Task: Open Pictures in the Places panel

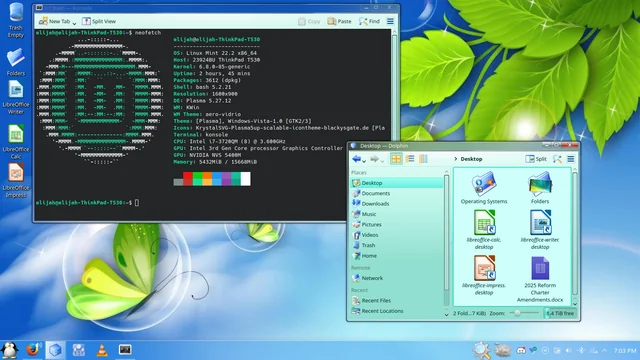Action: tap(397, 224)
